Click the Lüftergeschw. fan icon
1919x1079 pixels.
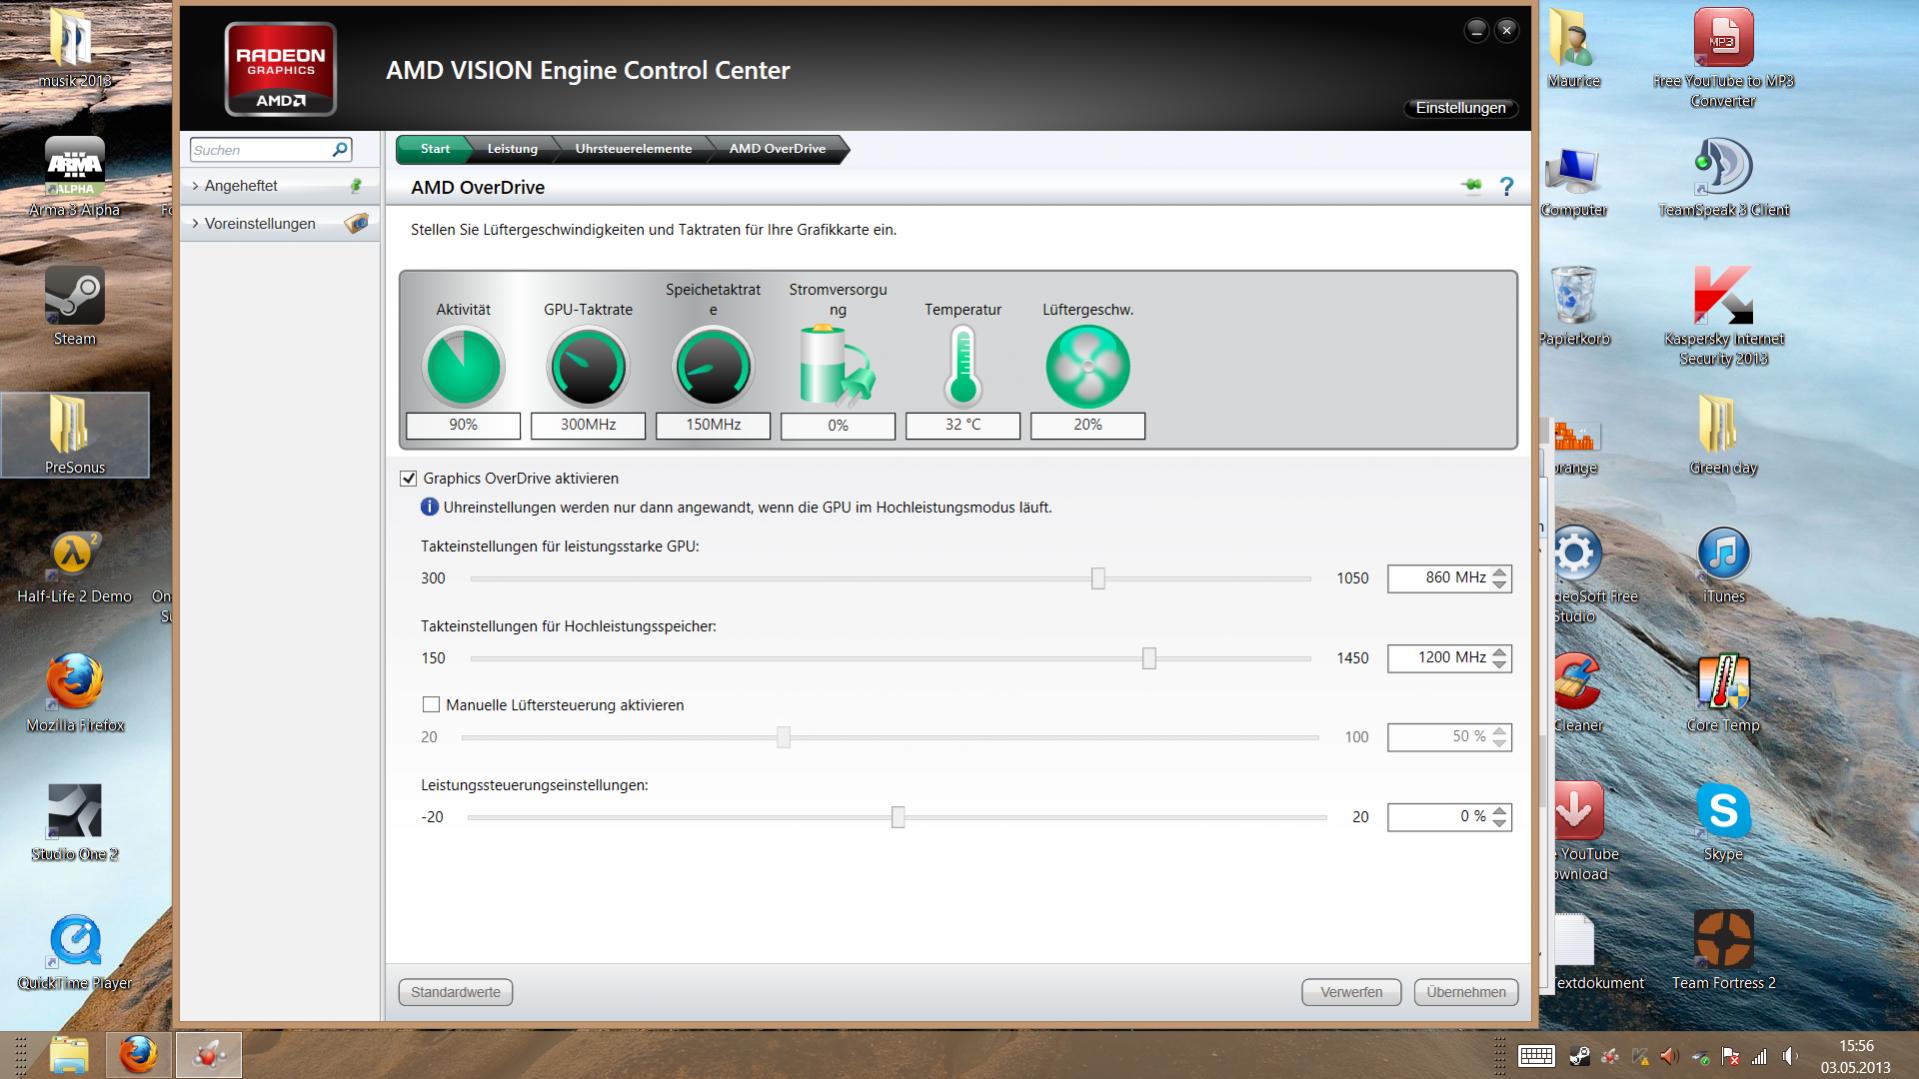click(x=1088, y=367)
